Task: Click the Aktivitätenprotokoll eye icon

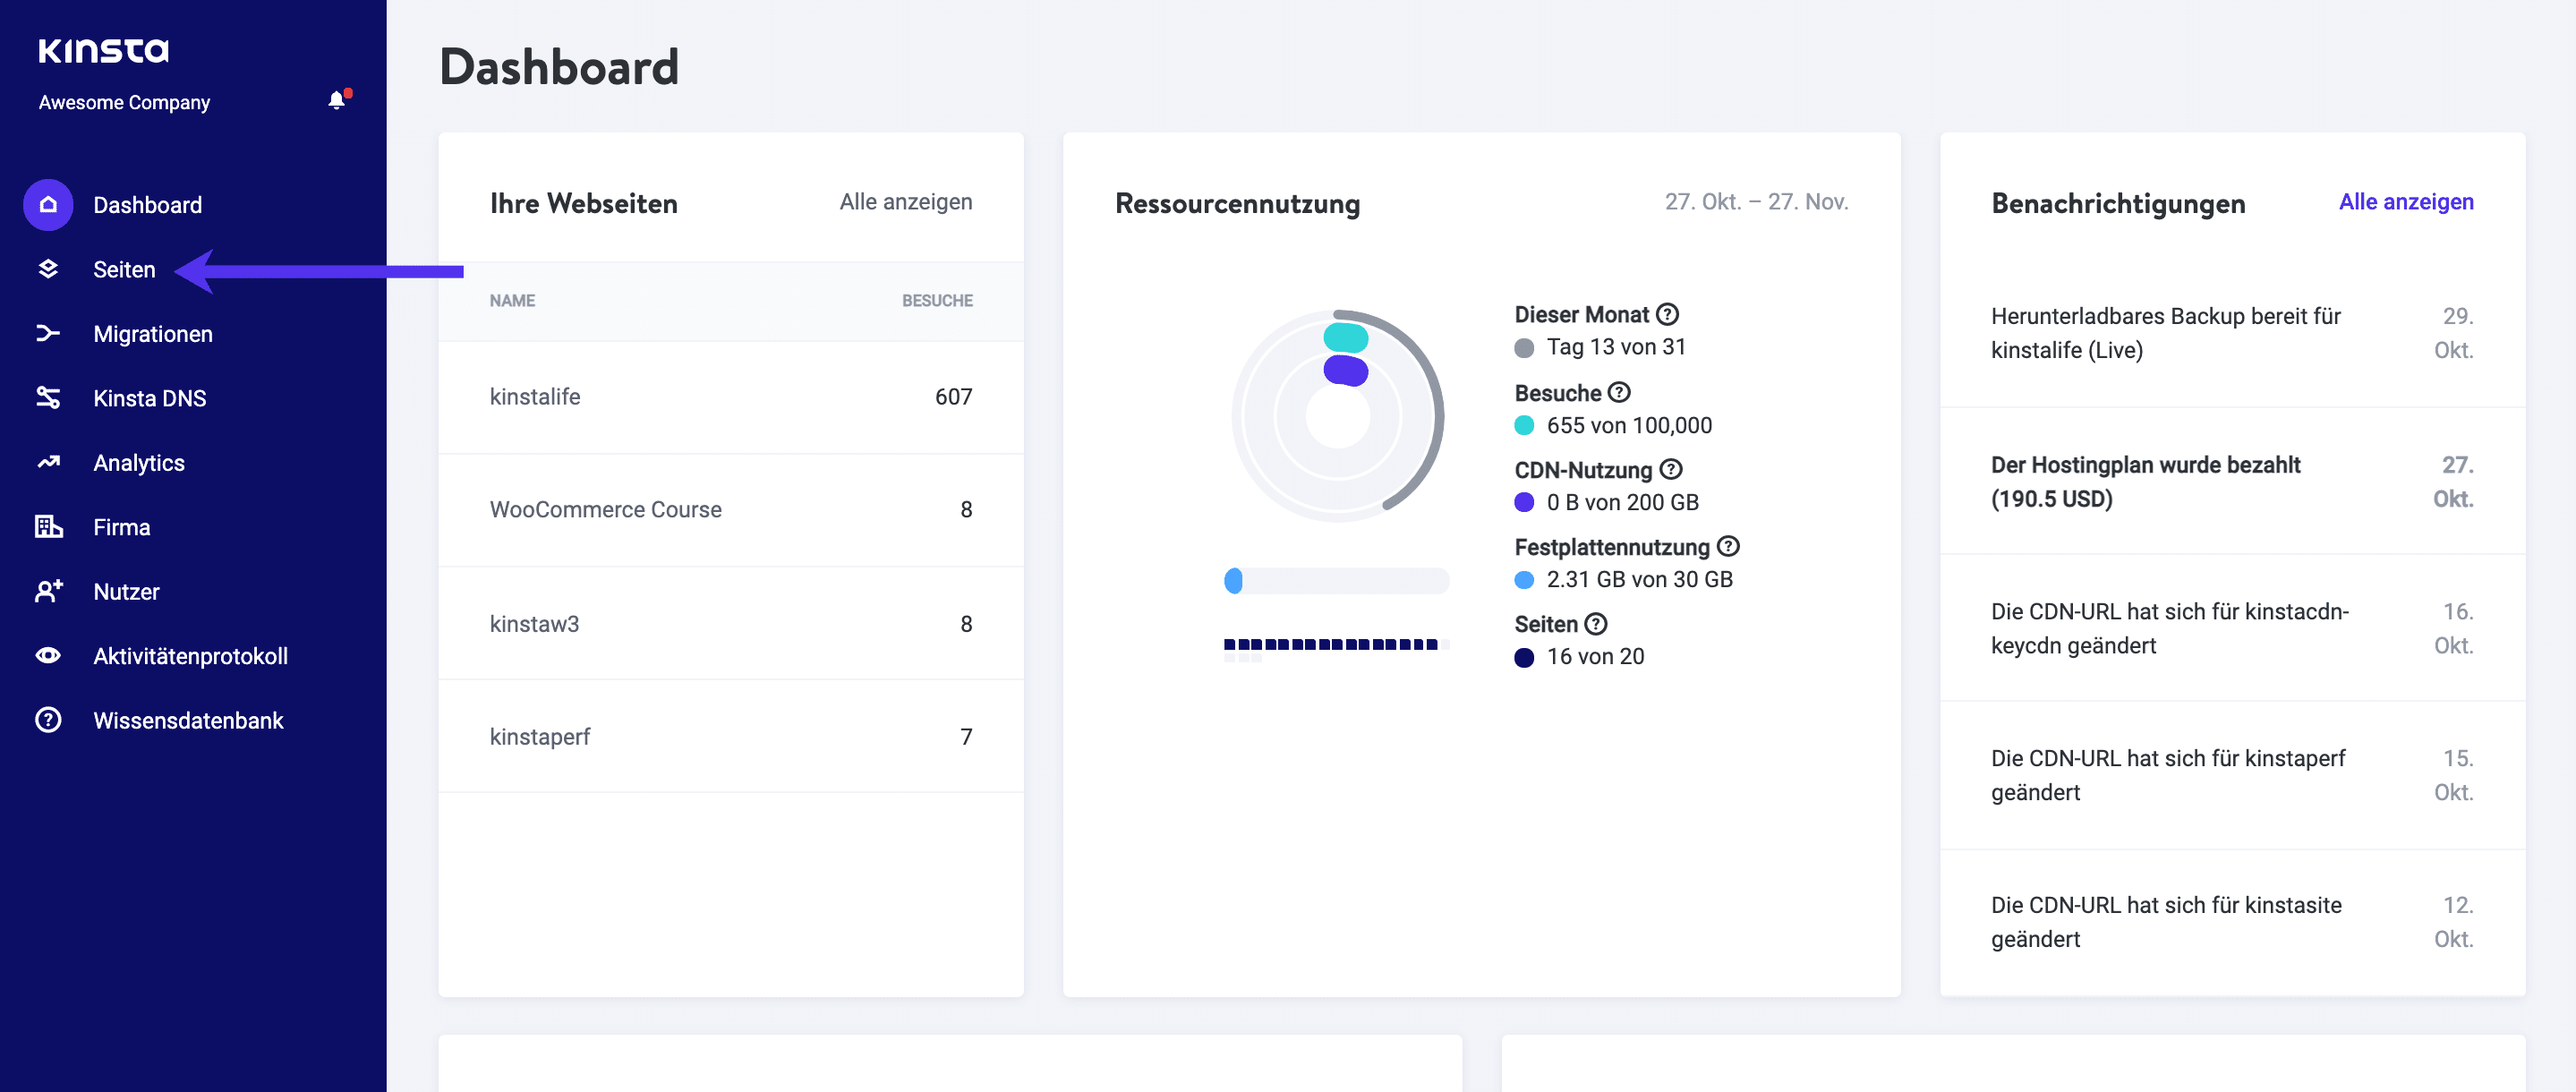Action: point(48,655)
